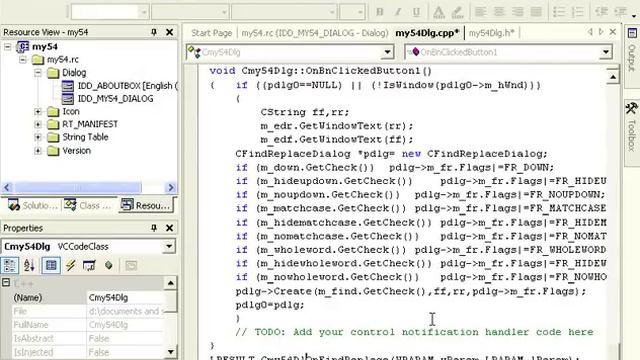Click the IsAbstract property row
This screenshot has width=640, height=360.
[x=88, y=338]
